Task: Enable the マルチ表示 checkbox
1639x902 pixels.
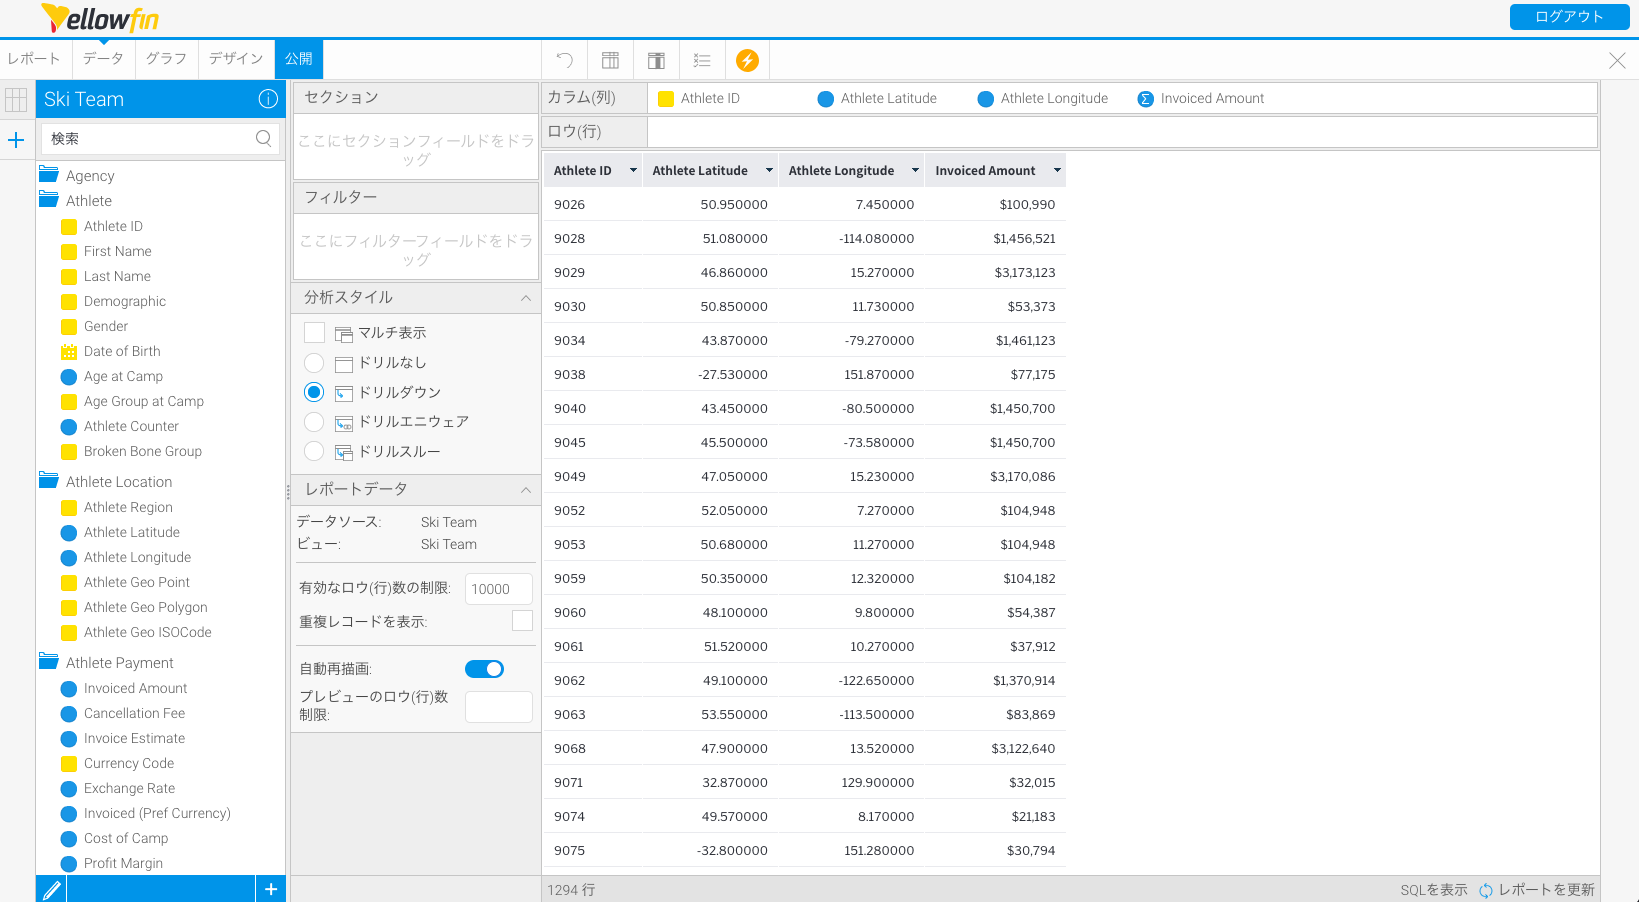Action: pyautogui.click(x=314, y=332)
